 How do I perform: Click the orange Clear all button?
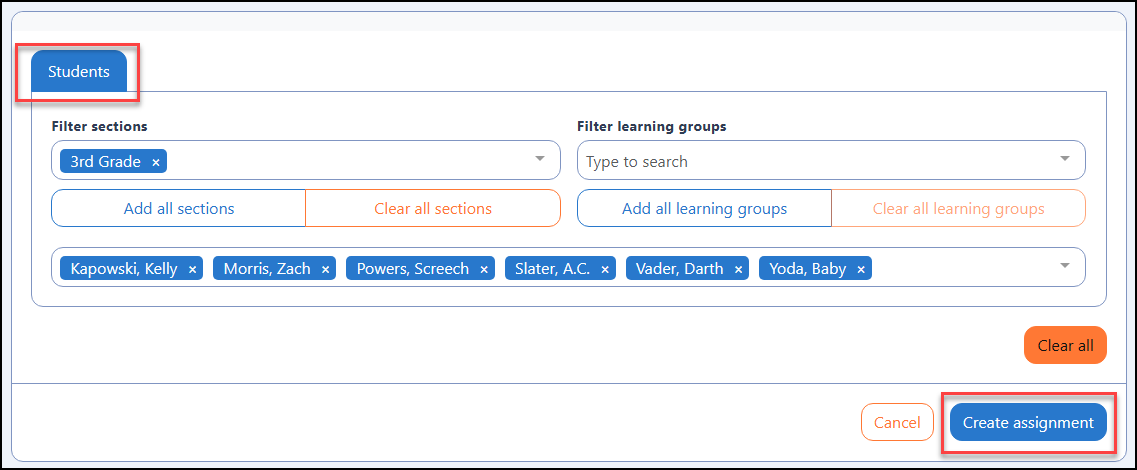pyautogui.click(x=1065, y=346)
